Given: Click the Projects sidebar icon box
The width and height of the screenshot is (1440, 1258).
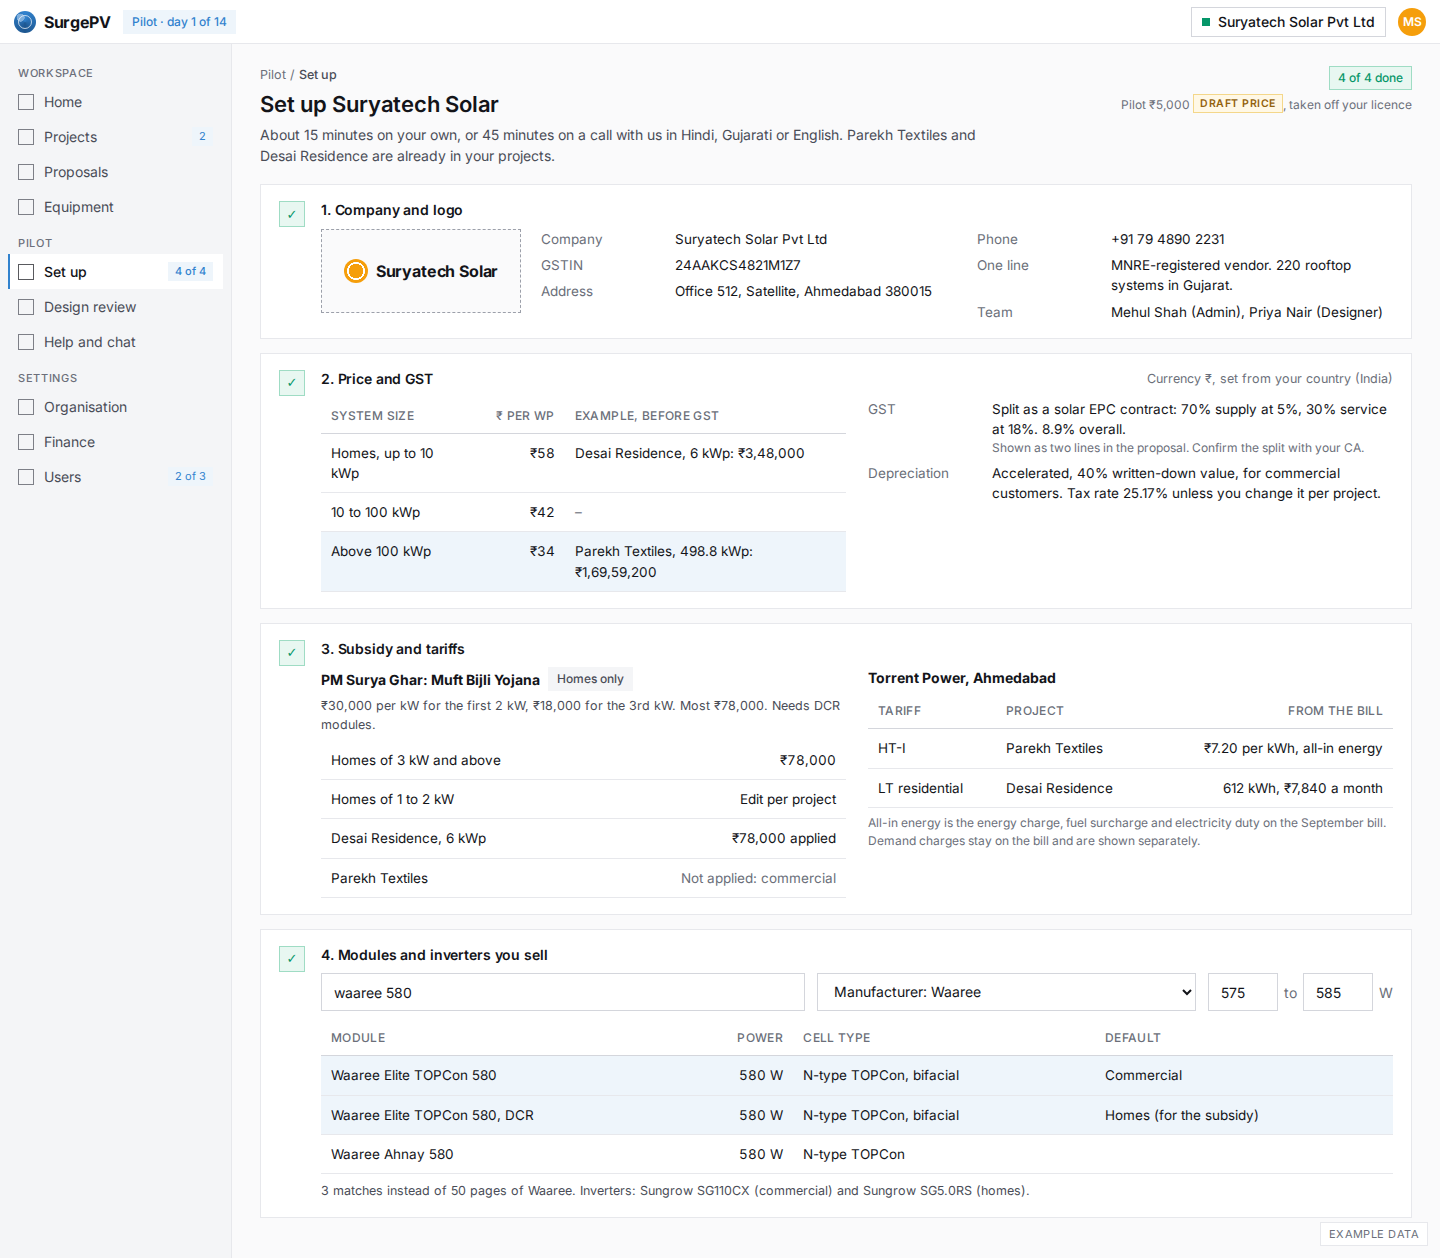Looking at the screenshot, I should (x=26, y=137).
